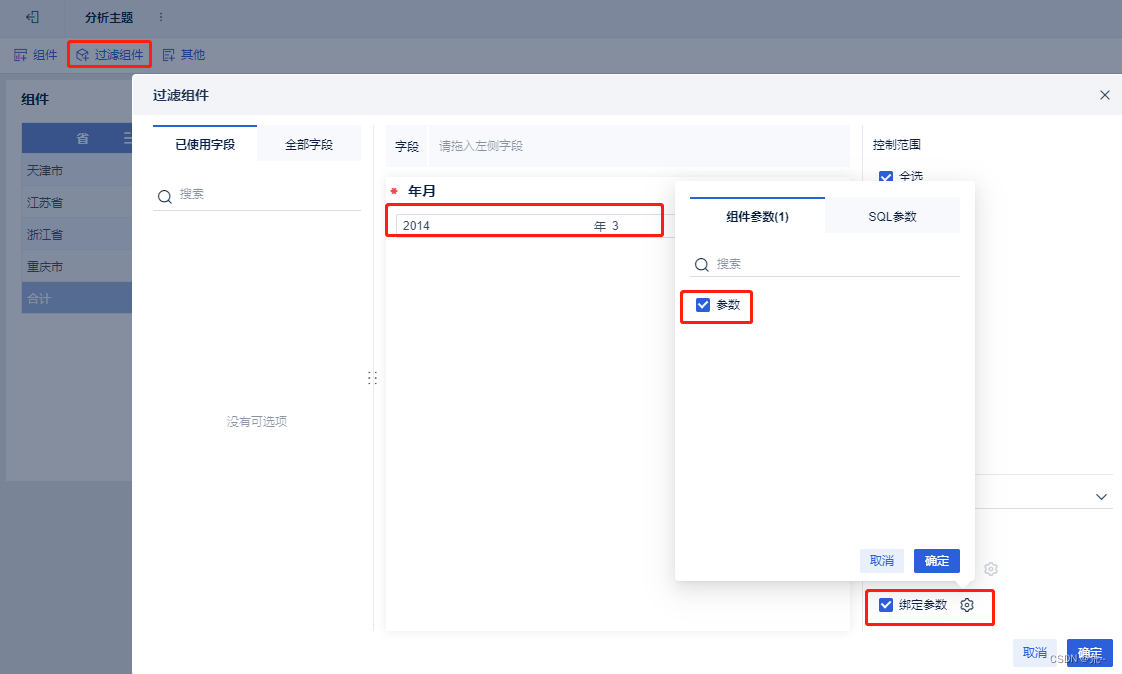
Task: Click 取消 in the parameter popup
Action: coord(882,561)
